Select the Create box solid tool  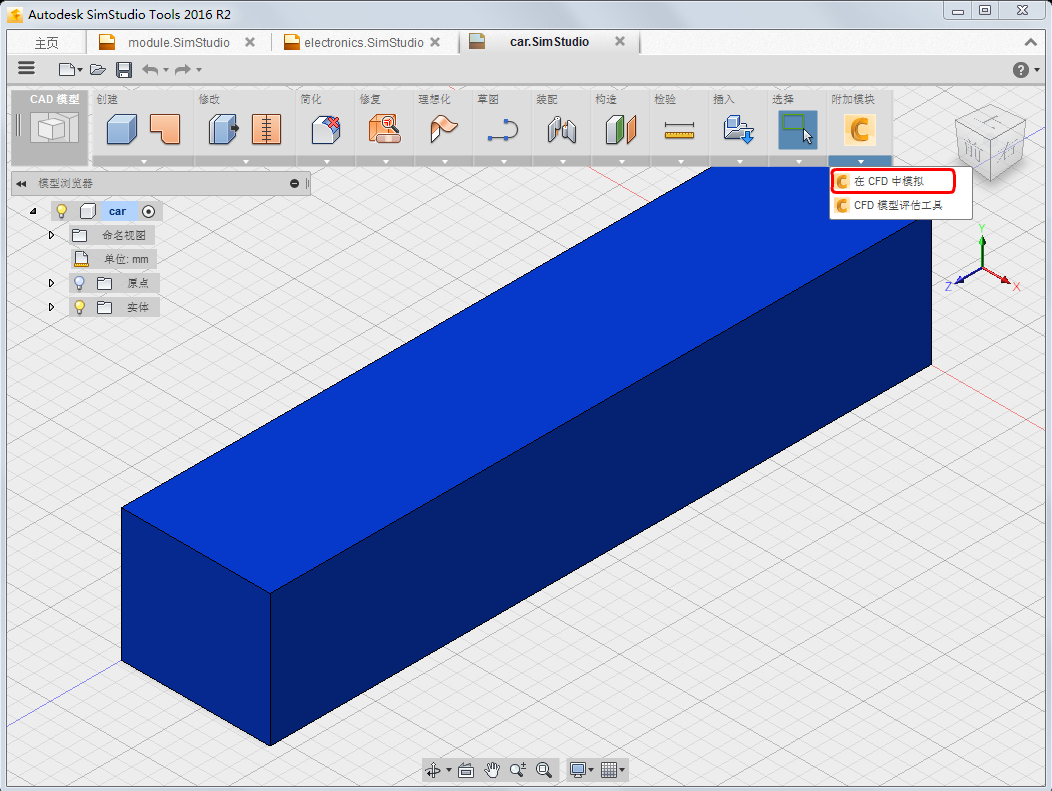pos(121,129)
